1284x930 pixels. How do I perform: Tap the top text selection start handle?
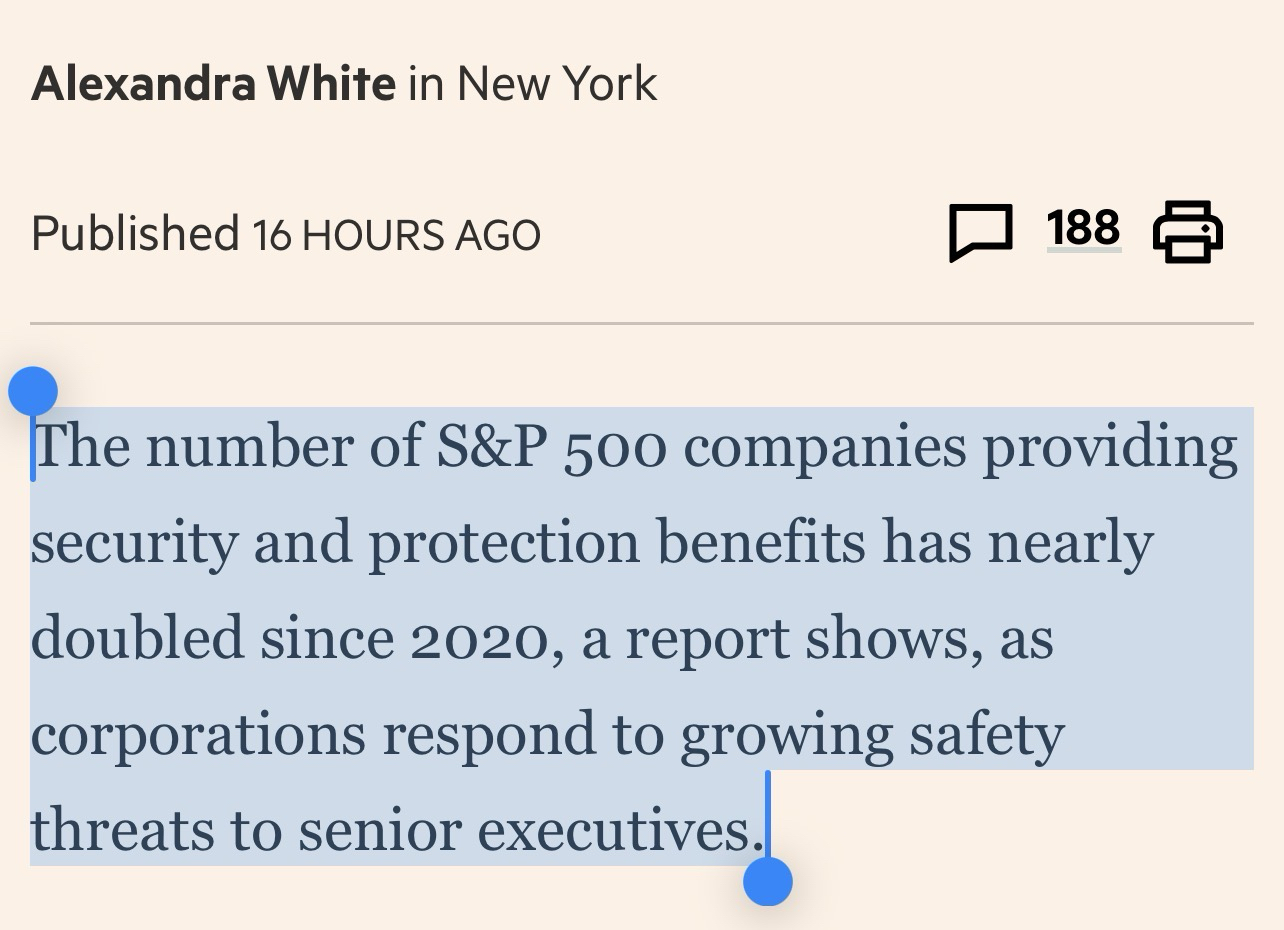pos(33,391)
